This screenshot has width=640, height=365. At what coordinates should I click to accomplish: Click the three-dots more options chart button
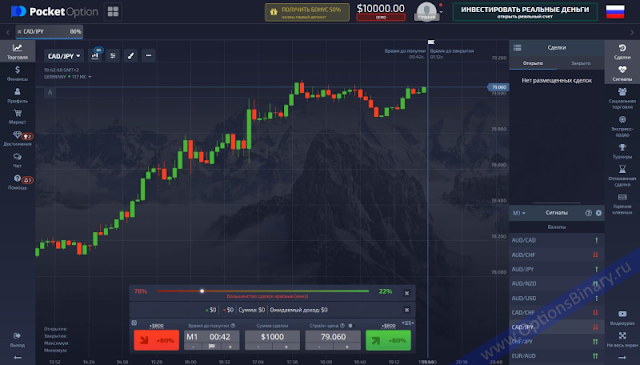tap(149, 56)
